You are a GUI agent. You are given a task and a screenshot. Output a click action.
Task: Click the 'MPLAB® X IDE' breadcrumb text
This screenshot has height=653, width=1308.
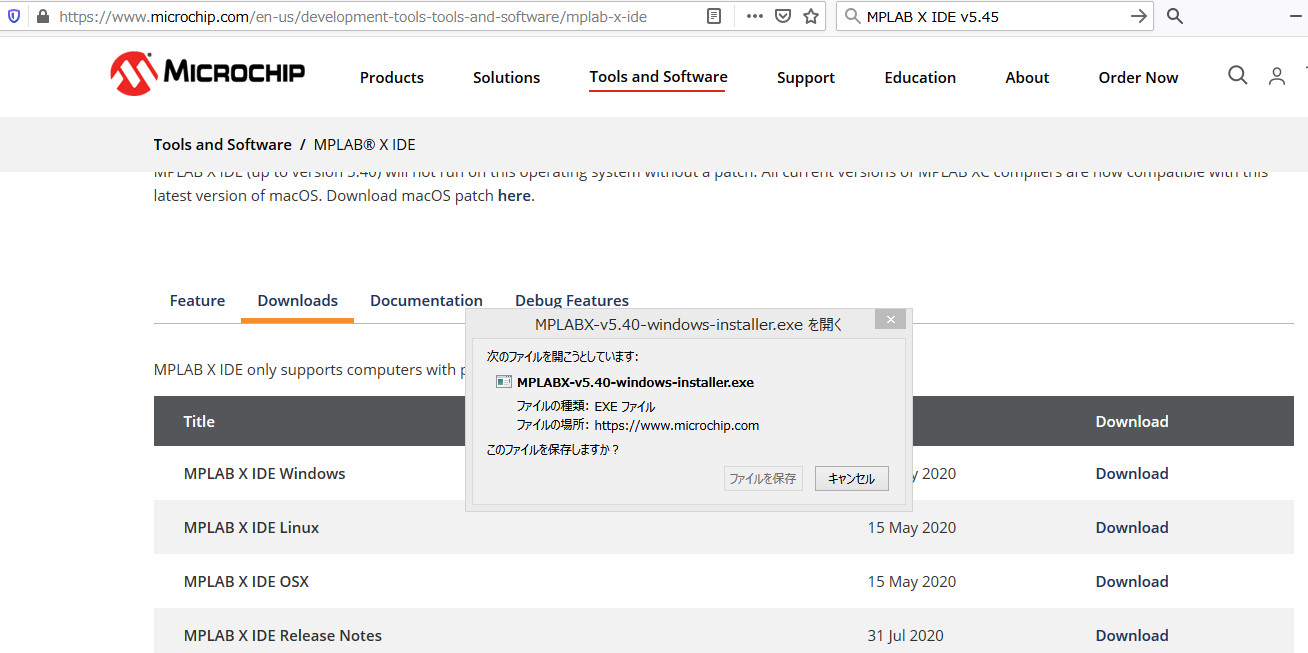(x=365, y=144)
